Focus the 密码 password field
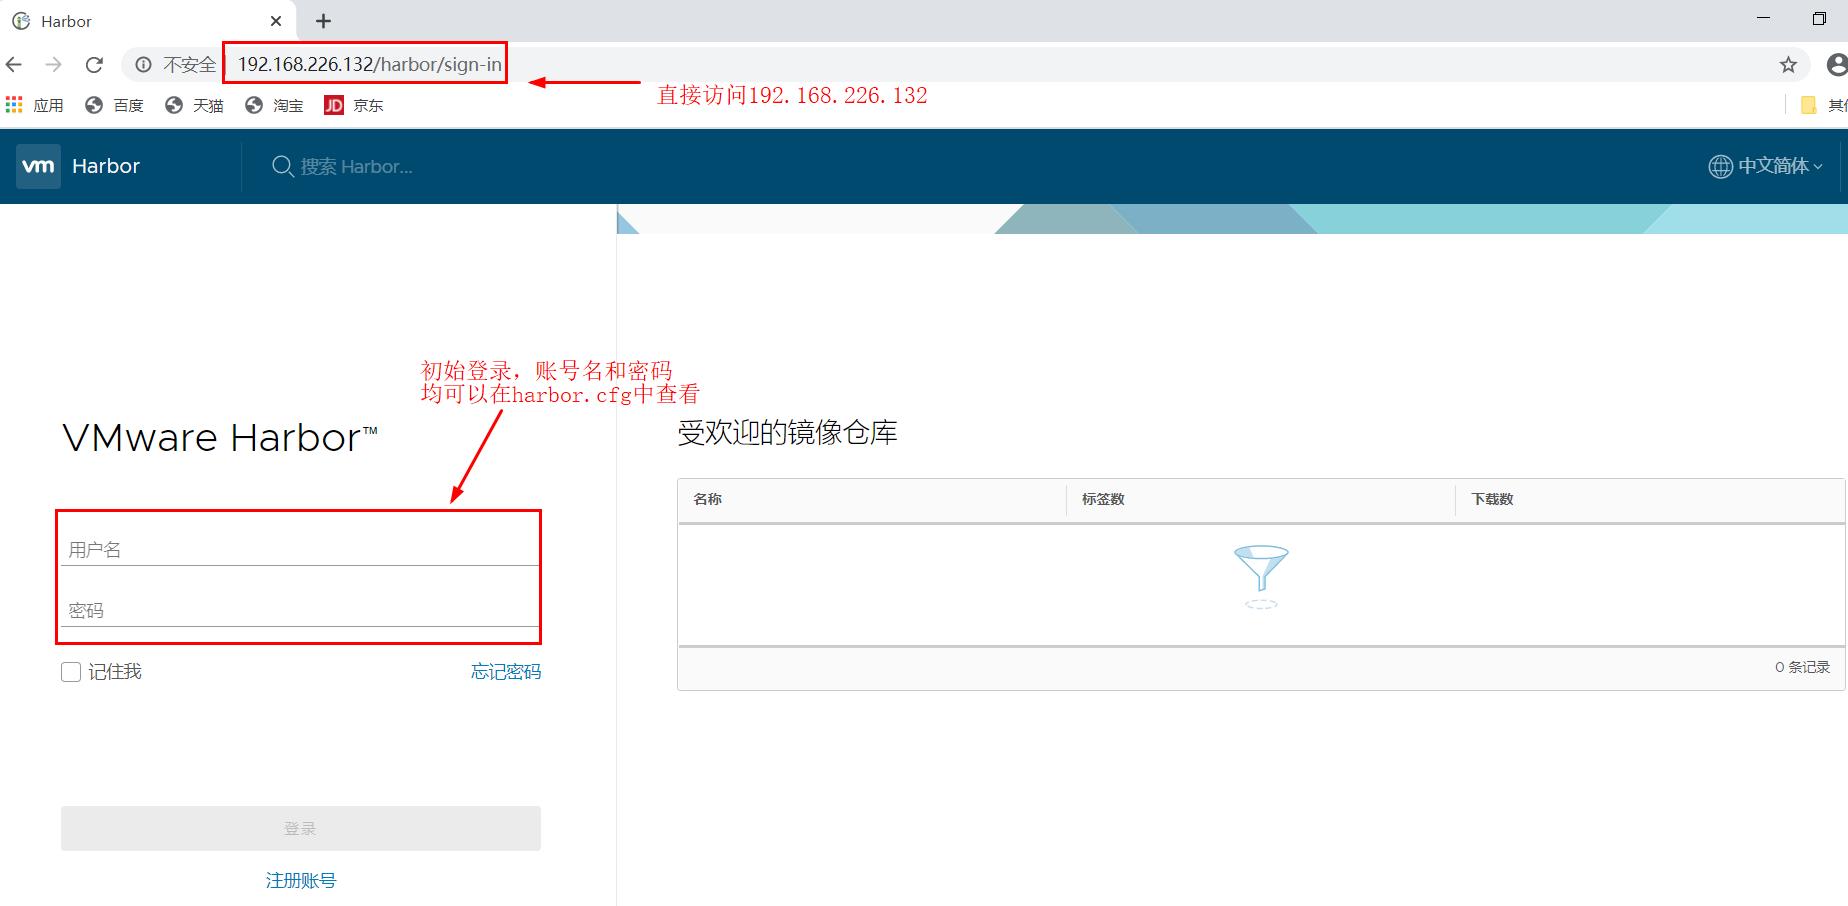1848x906 pixels. tap(300, 610)
